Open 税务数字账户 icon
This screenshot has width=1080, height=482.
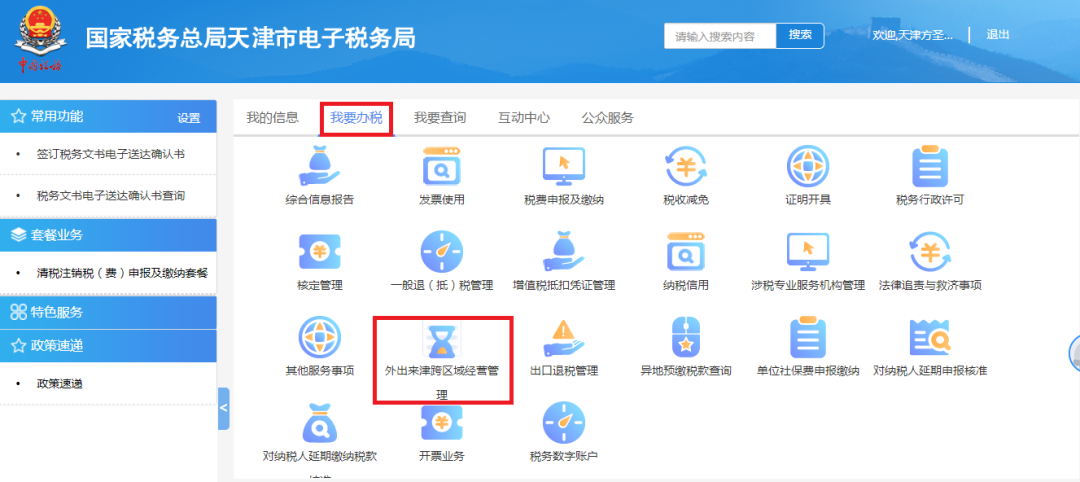[564, 423]
